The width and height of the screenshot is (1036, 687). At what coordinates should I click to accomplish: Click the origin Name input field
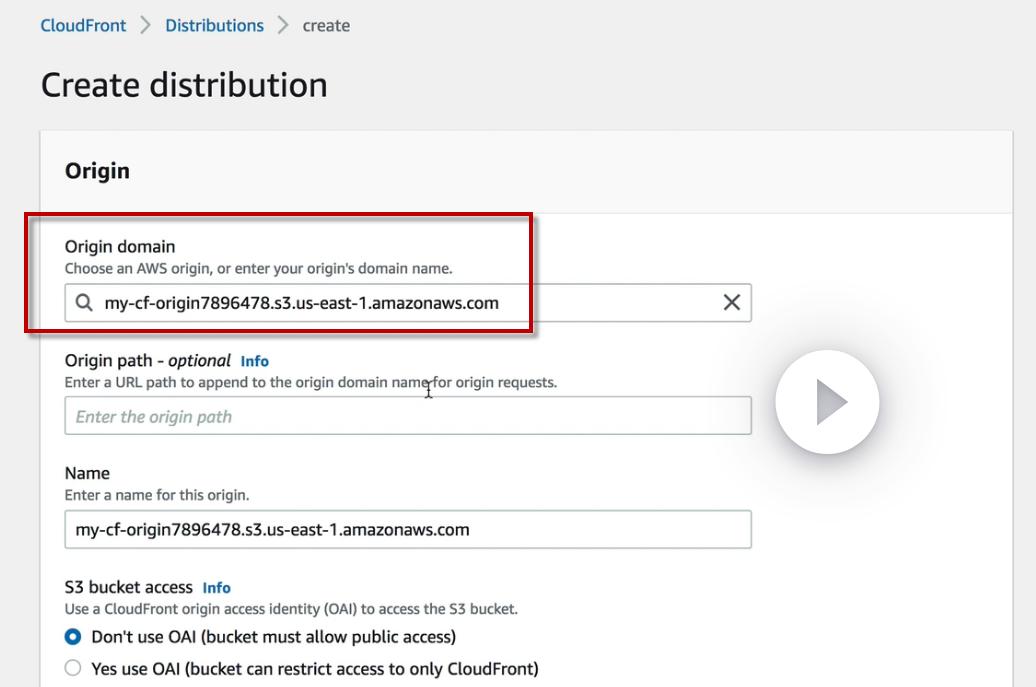[408, 529]
